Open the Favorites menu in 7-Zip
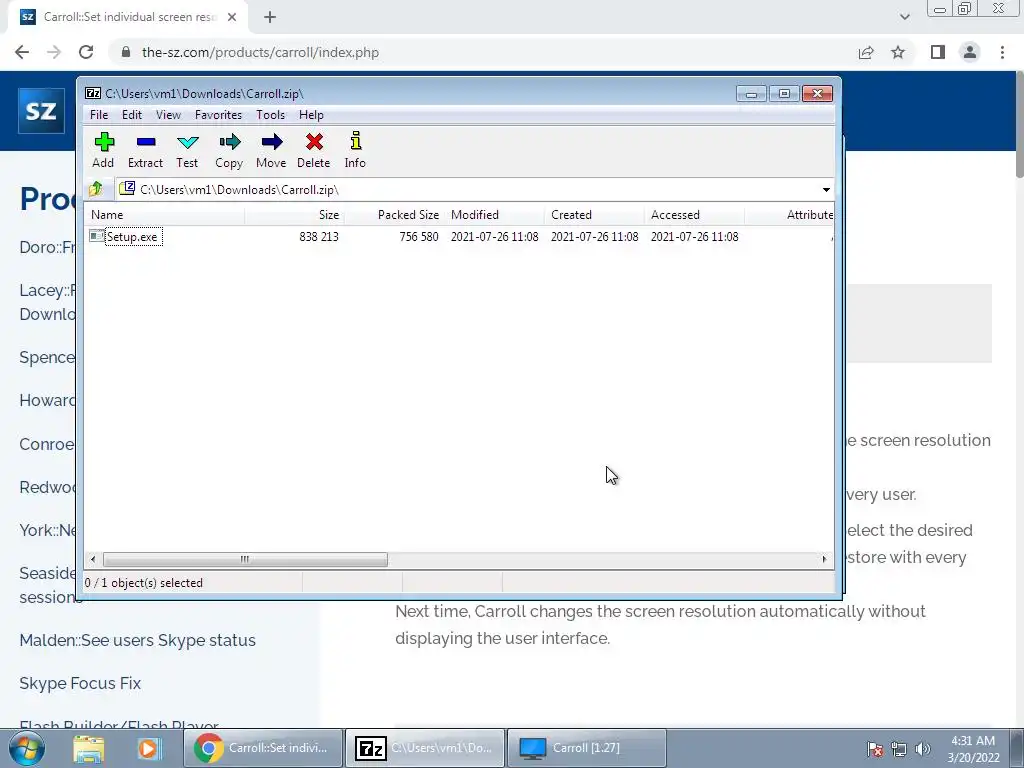This screenshot has height=768, width=1024. click(219, 115)
